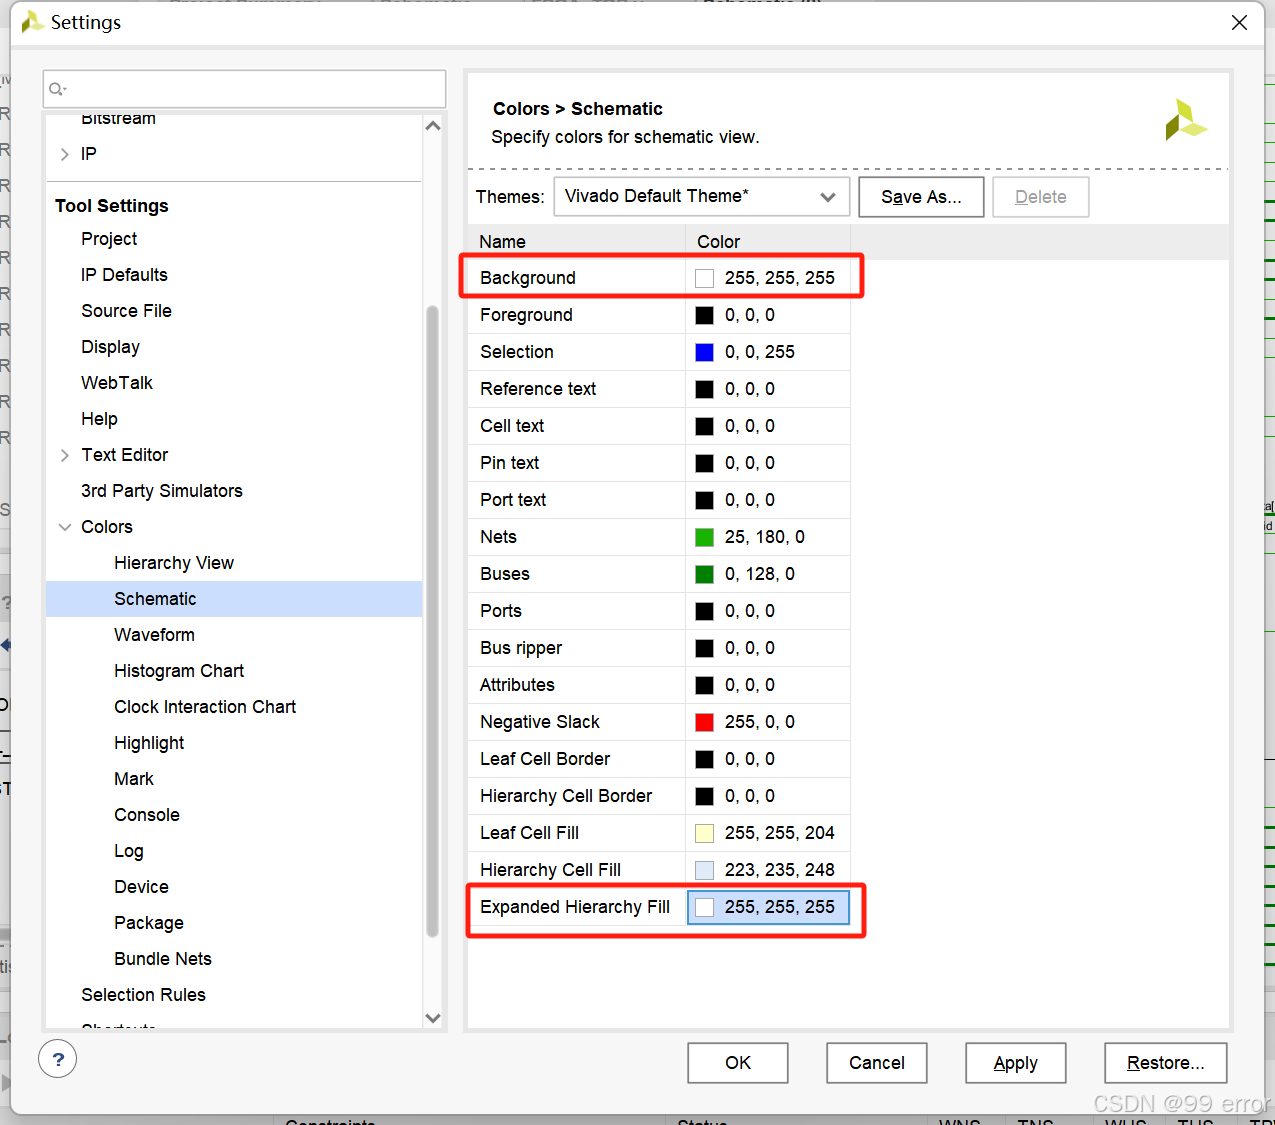Click the search magnifier icon in settings
The width and height of the screenshot is (1275, 1125).
(58, 89)
